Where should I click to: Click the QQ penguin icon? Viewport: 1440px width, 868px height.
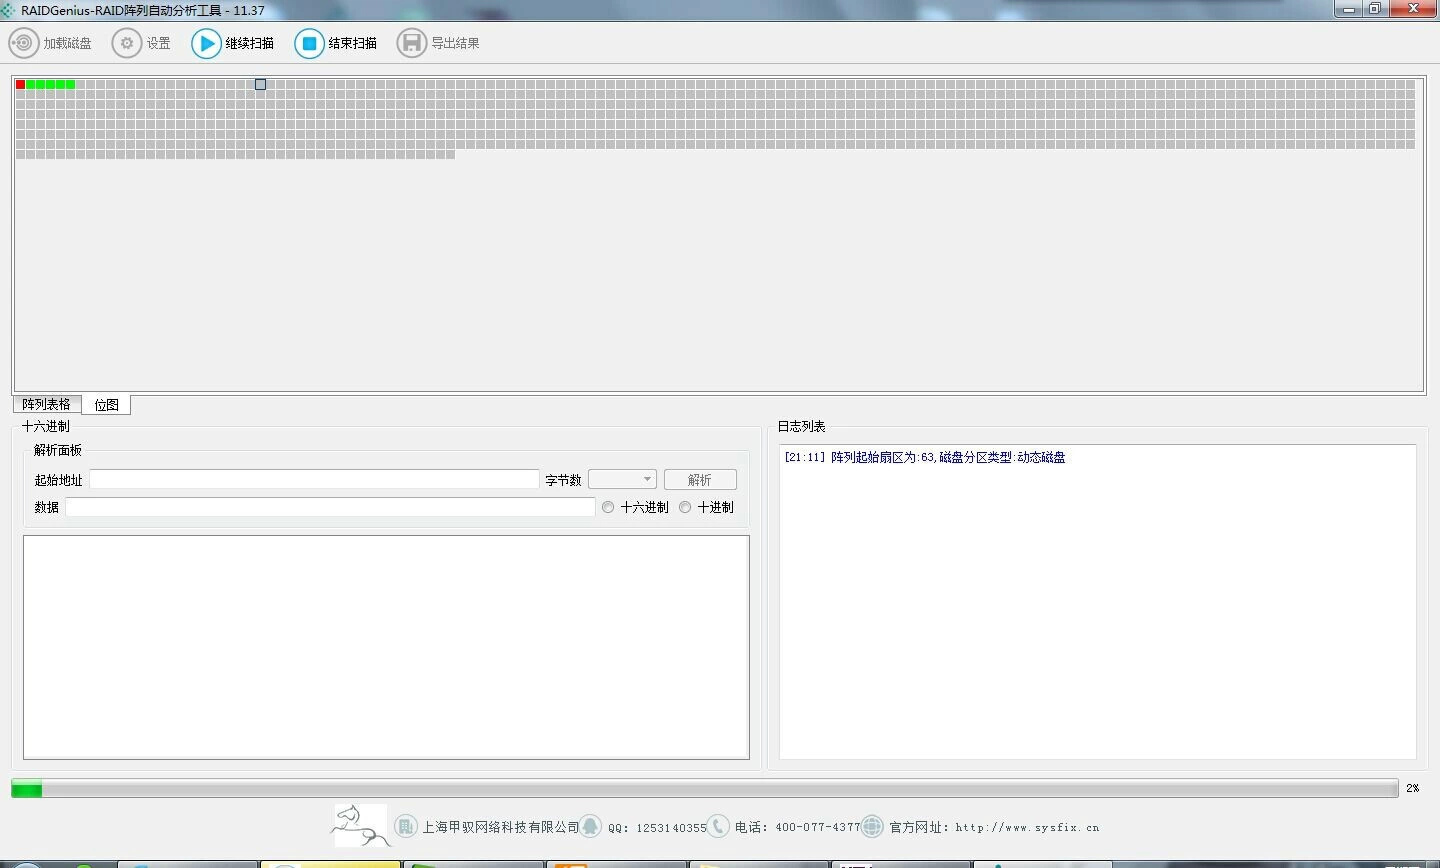[x=591, y=826]
